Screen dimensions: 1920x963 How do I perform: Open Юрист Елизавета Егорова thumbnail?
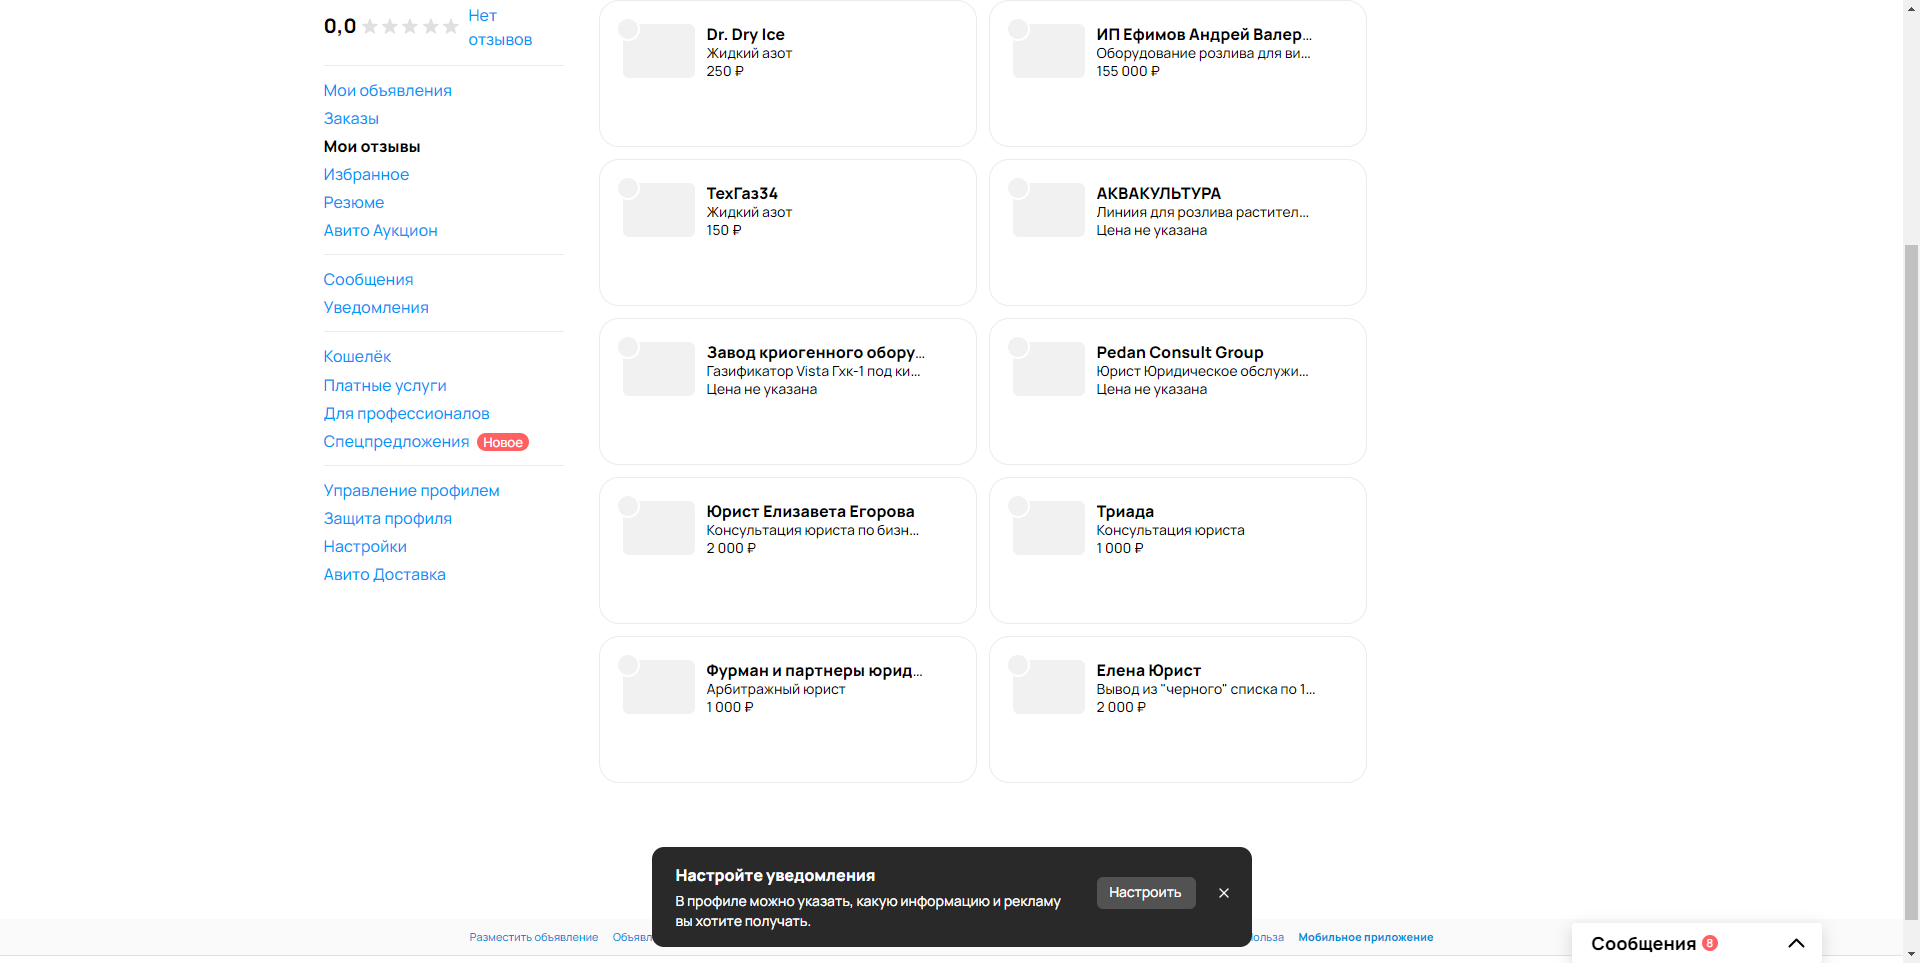coord(658,528)
